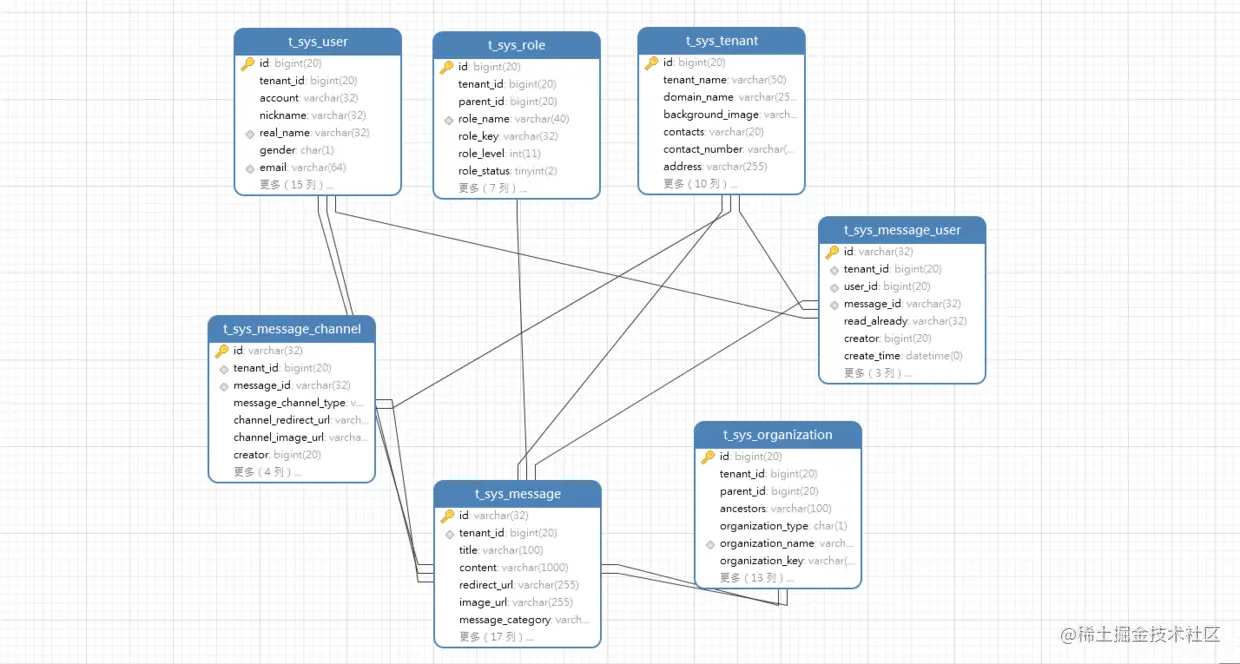1240x664 pixels.
Task: Expand the 更多（13 列）row in t_sys_organization
Action: point(756,578)
